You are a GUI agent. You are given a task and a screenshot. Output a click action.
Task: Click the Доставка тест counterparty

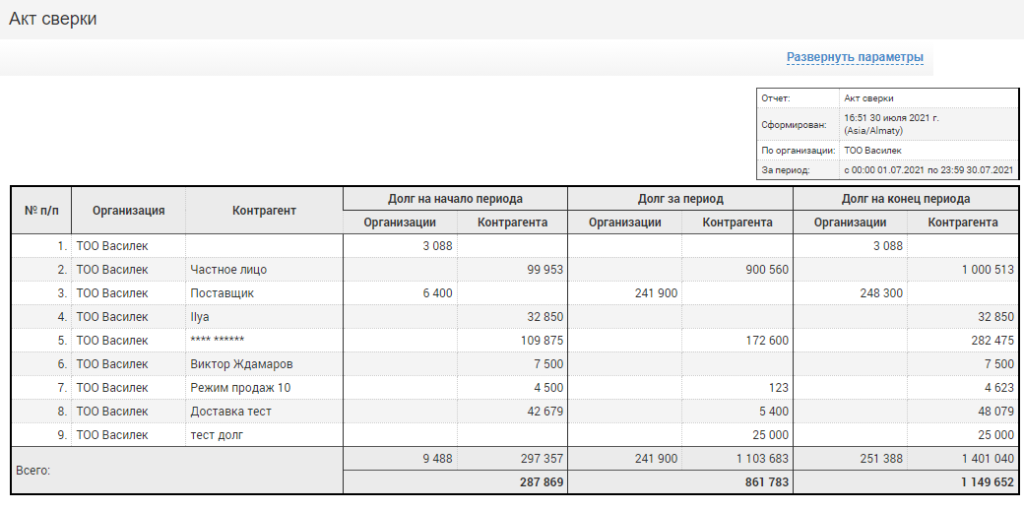point(231,411)
